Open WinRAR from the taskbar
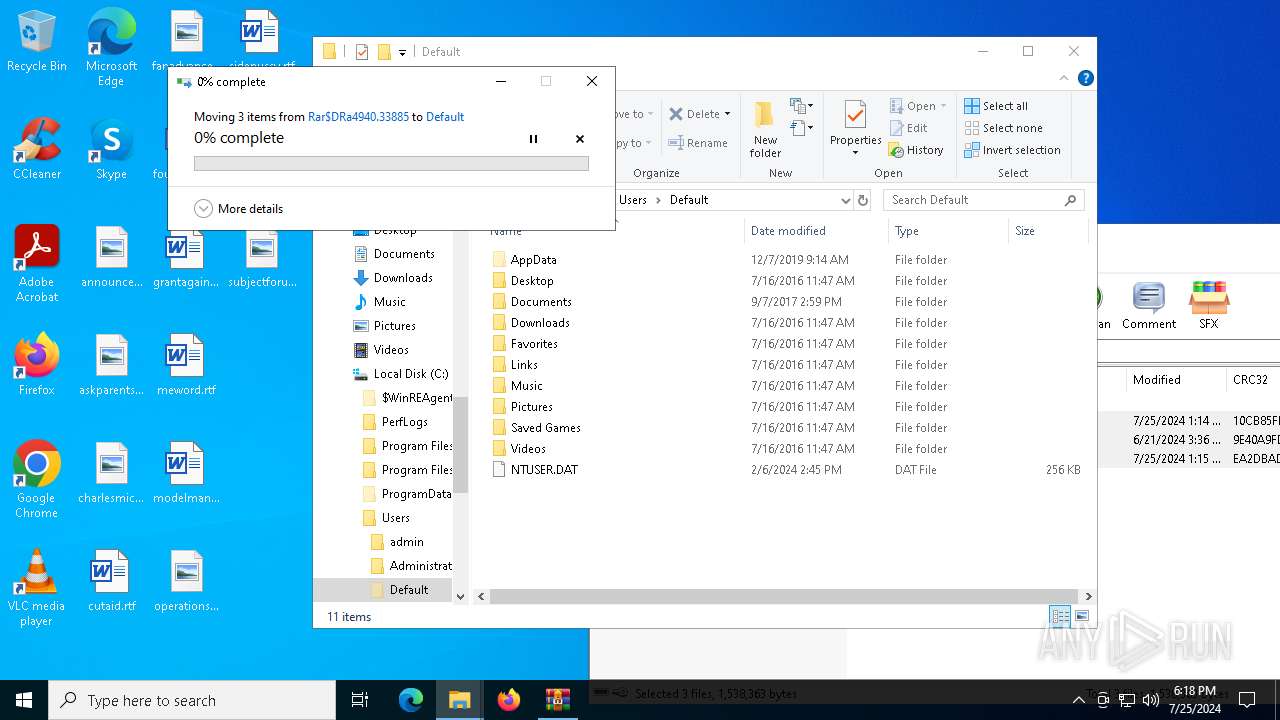The height and width of the screenshot is (720, 1280). coord(557,700)
